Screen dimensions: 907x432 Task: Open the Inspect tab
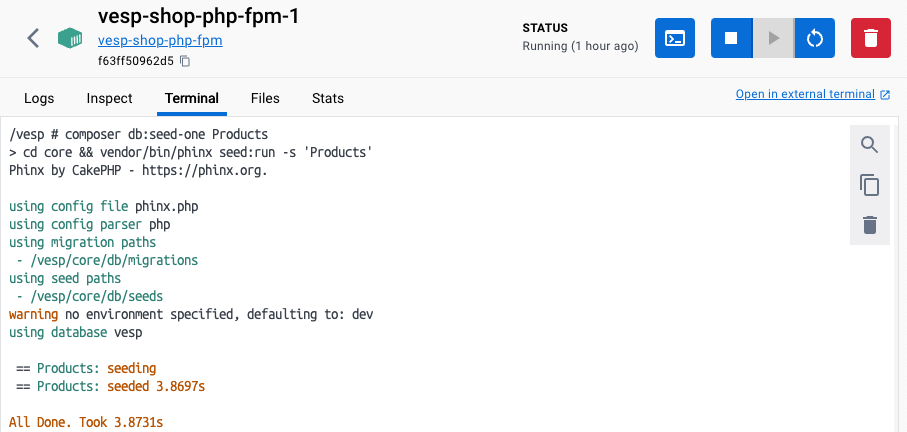click(x=110, y=98)
